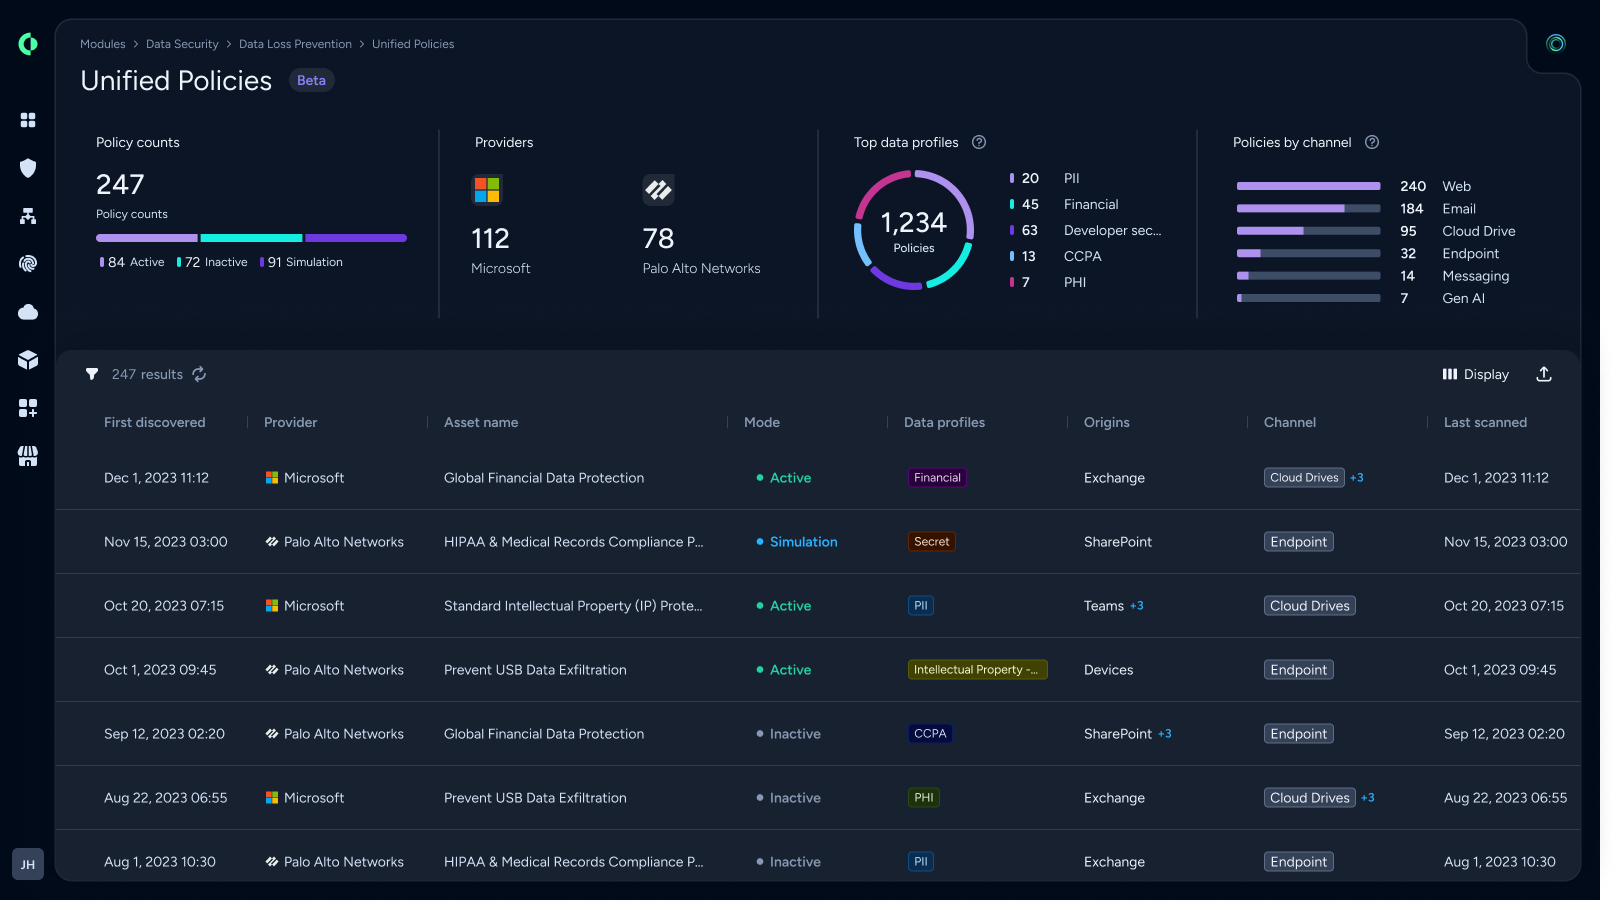The image size is (1620, 912).
Task: Expand +3 origins in Sep 12 SharePoint row
Action: pos(1180,743)
